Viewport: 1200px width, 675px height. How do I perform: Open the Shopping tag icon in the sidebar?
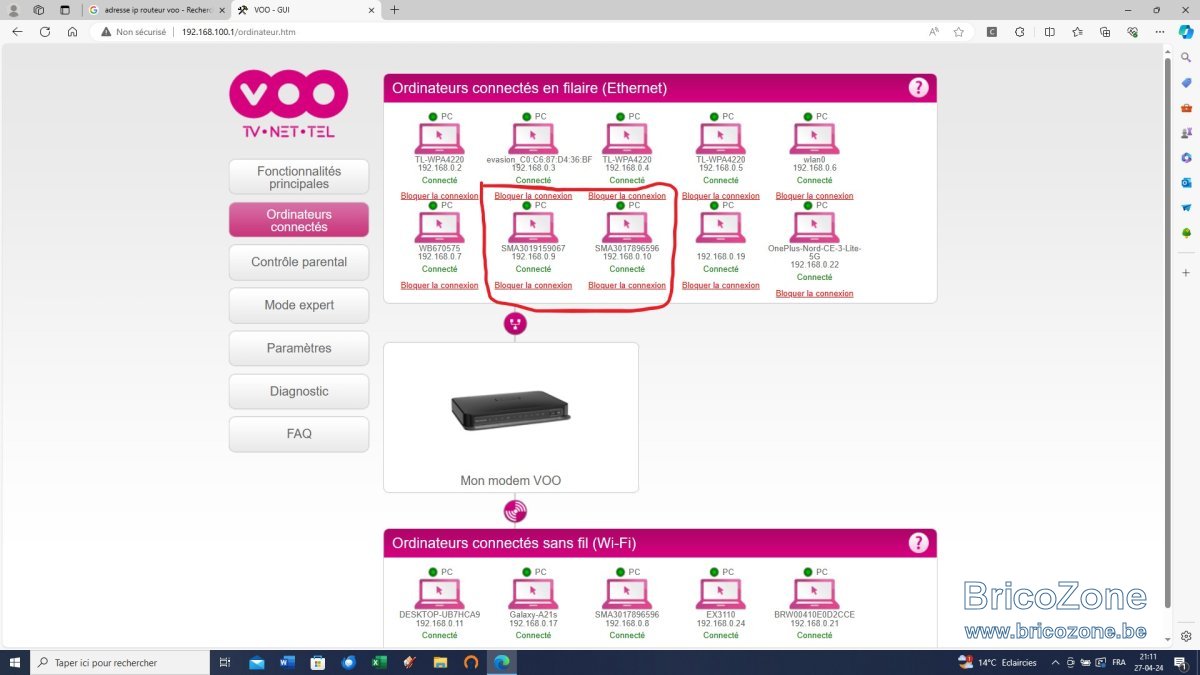(1186, 83)
